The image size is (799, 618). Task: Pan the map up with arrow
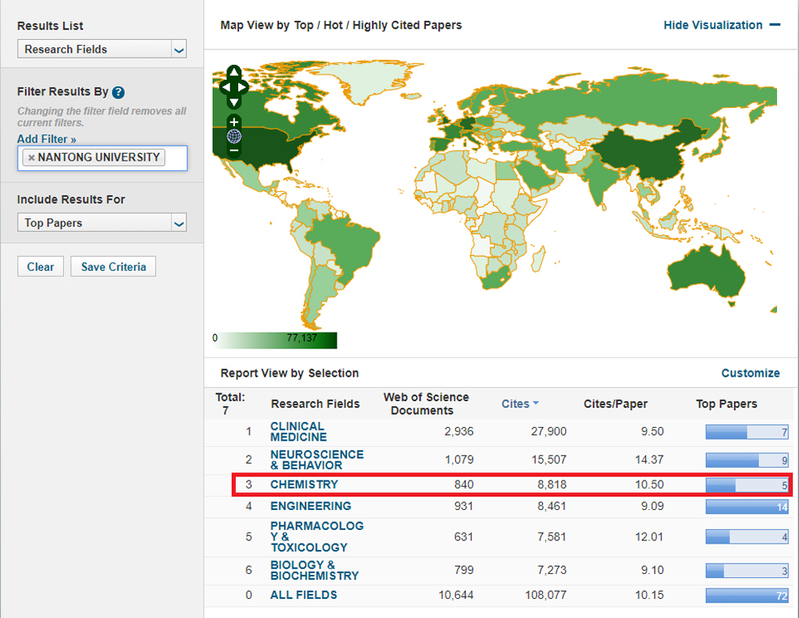[x=233, y=73]
